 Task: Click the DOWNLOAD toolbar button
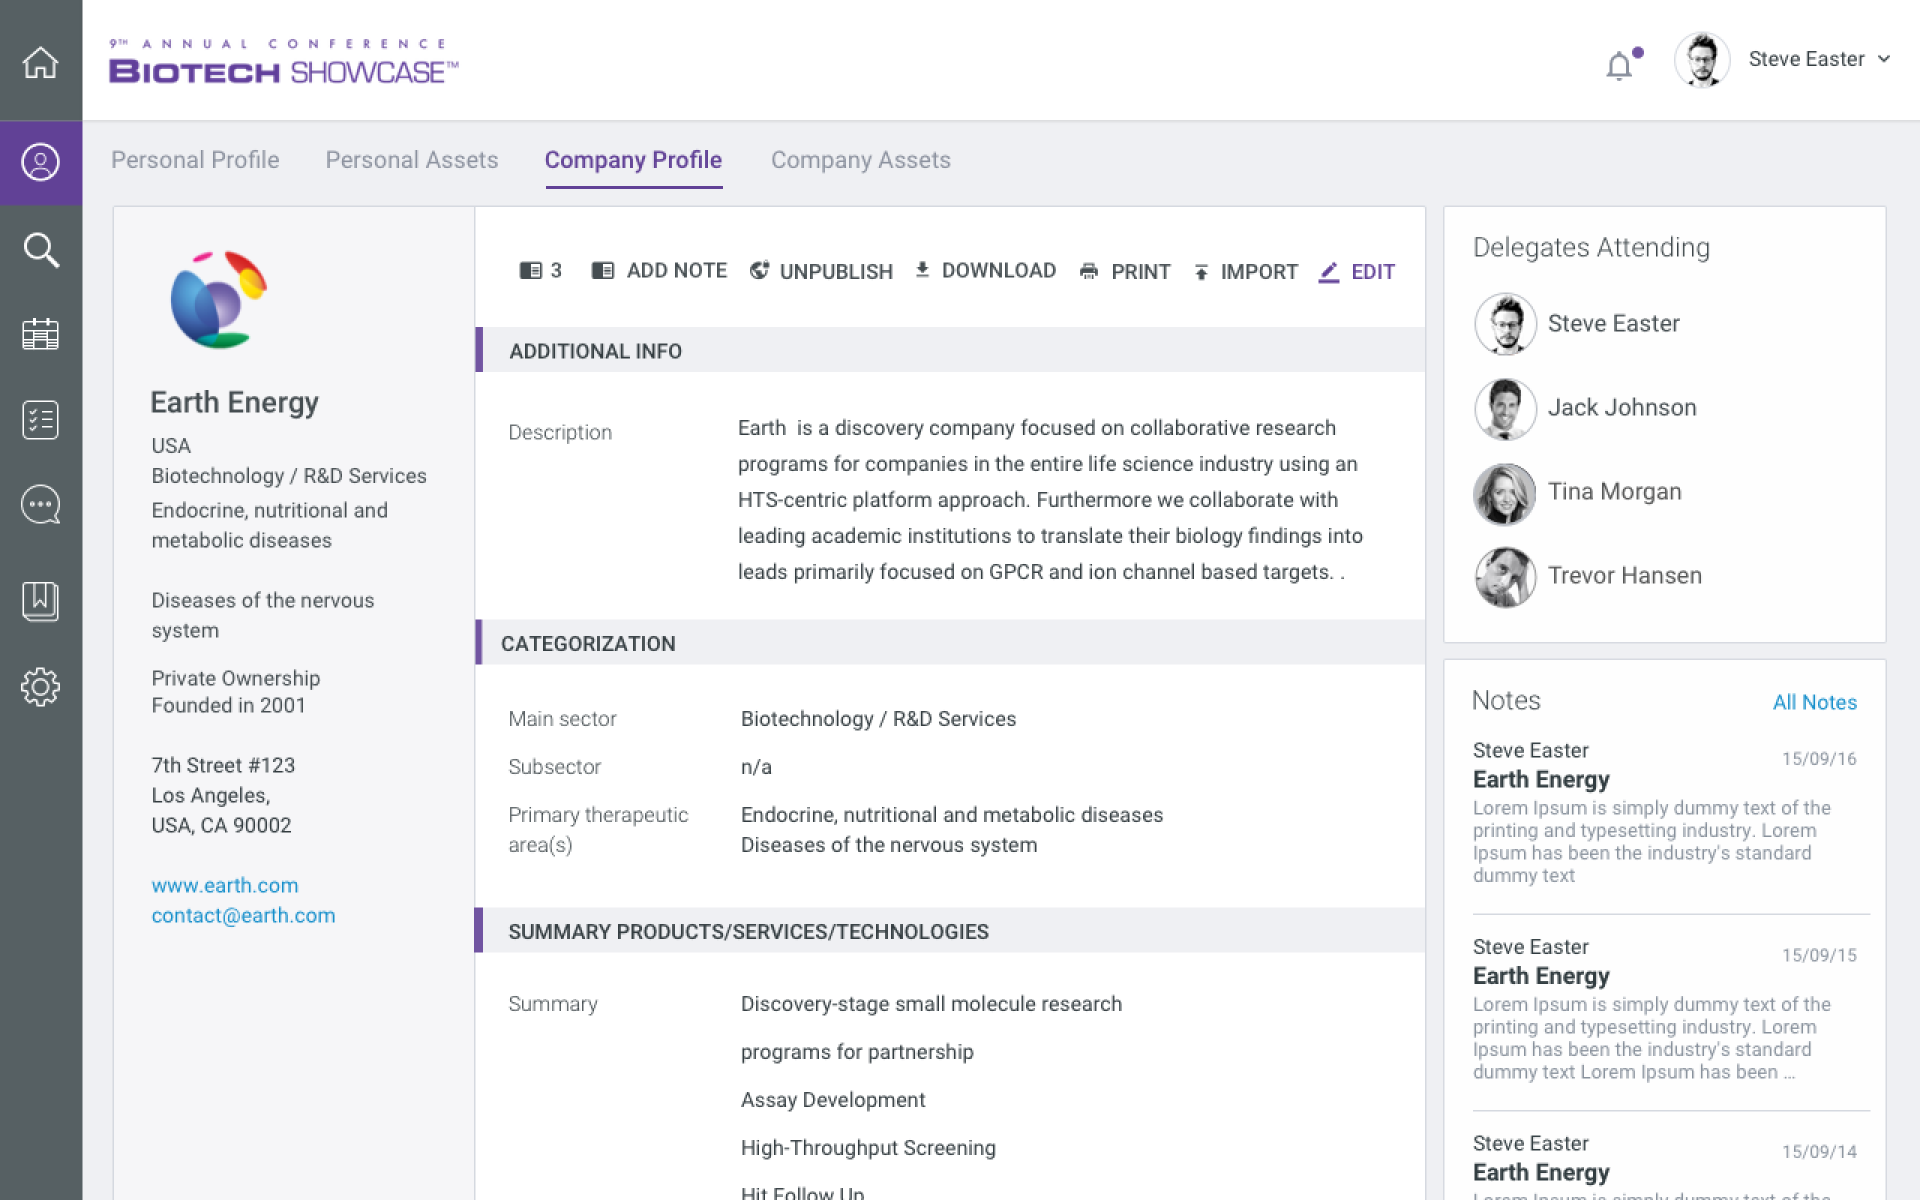pos(985,271)
